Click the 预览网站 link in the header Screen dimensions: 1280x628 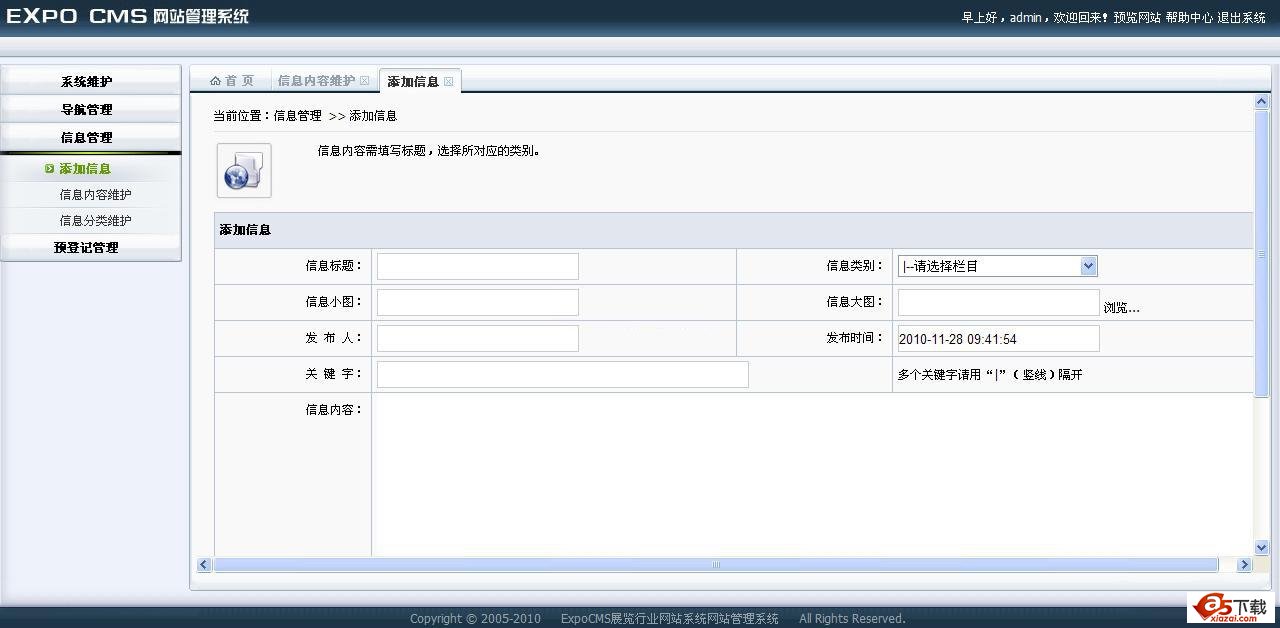[1137, 18]
